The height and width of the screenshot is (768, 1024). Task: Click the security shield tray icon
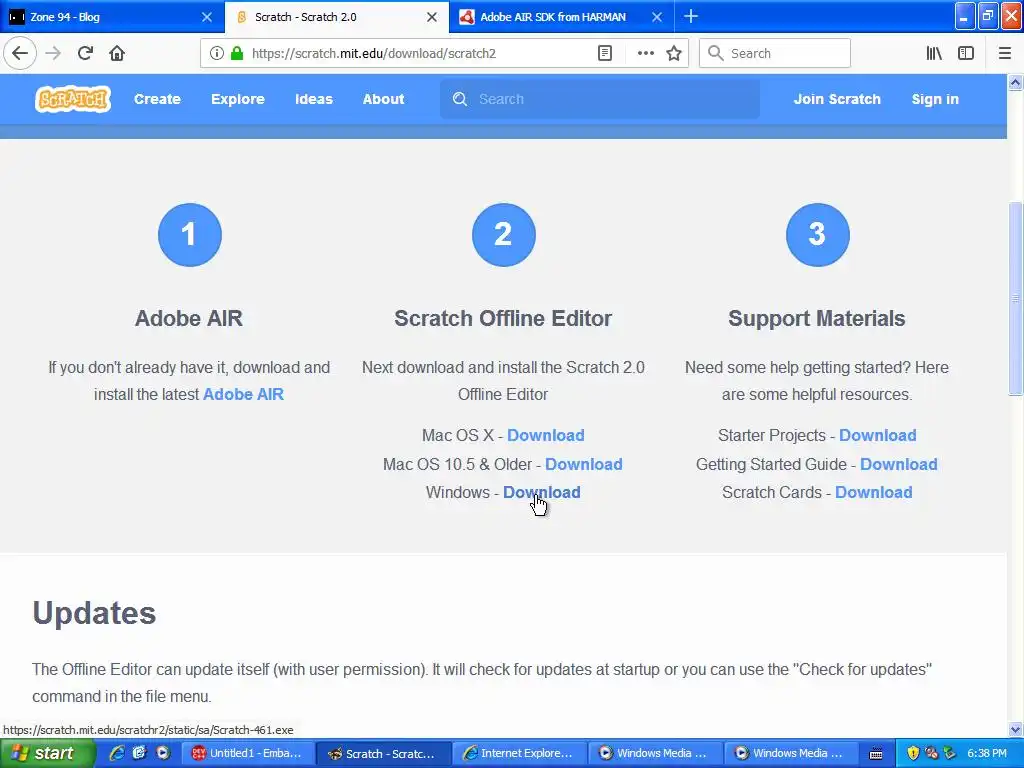913,754
